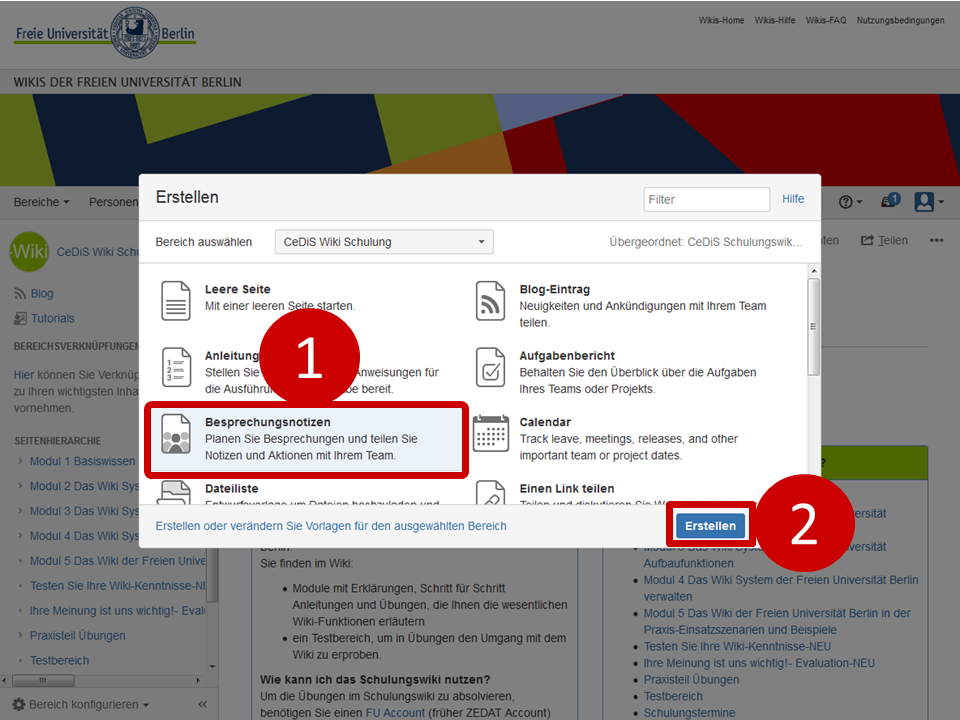This screenshot has height=720, width=960.
Task: Select the Einen Link teilen icon
Action: pyautogui.click(x=490, y=492)
